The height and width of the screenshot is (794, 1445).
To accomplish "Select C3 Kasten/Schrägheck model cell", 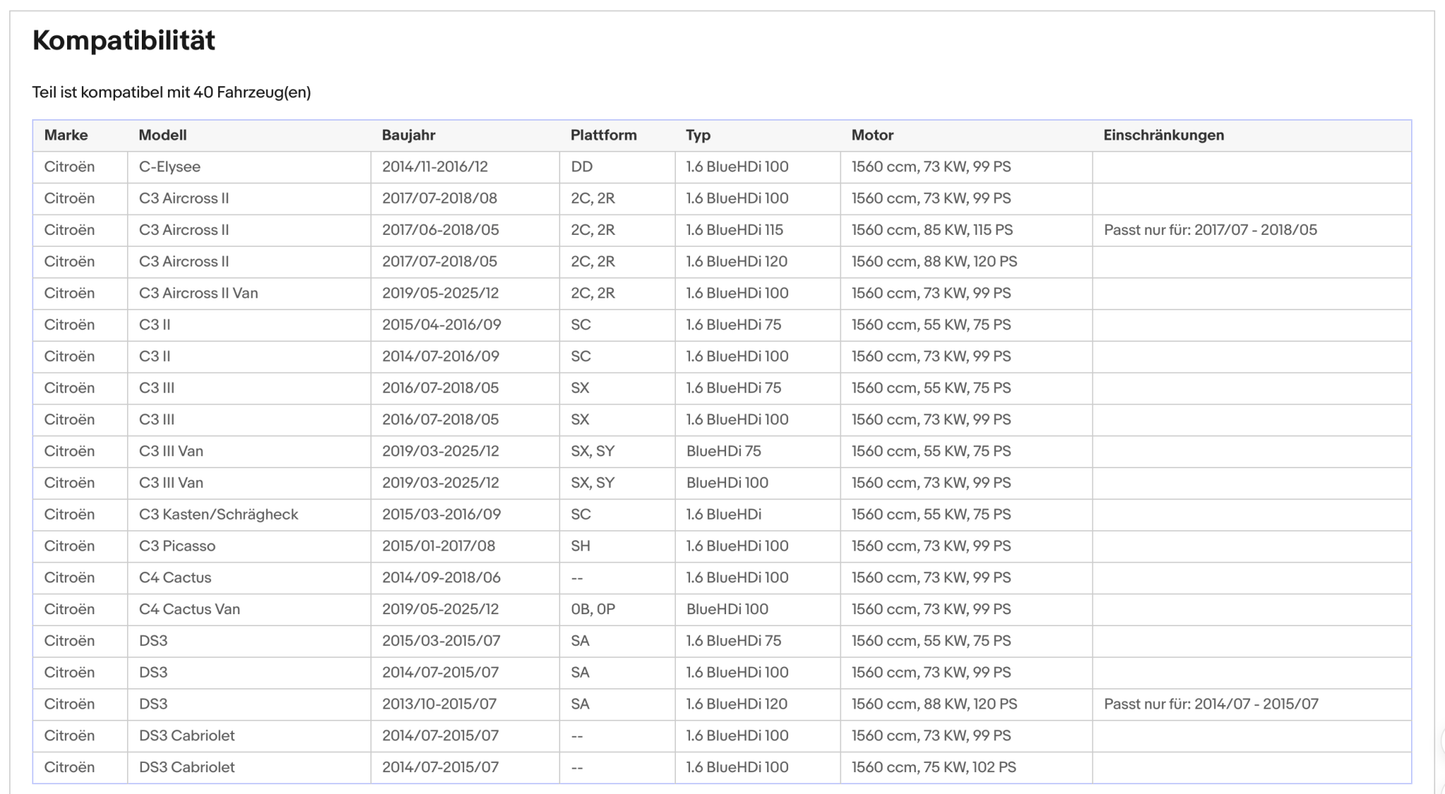I will tap(249, 514).
